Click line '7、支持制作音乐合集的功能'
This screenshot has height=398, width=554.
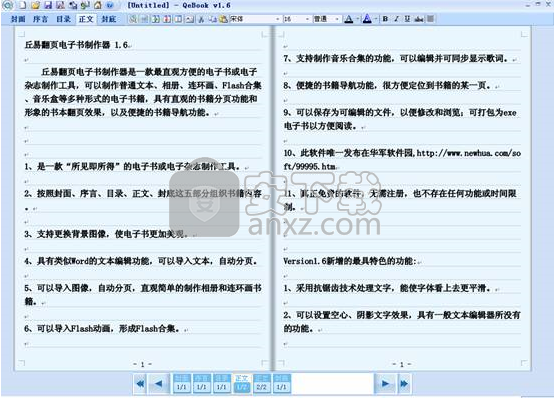click(397, 58)
